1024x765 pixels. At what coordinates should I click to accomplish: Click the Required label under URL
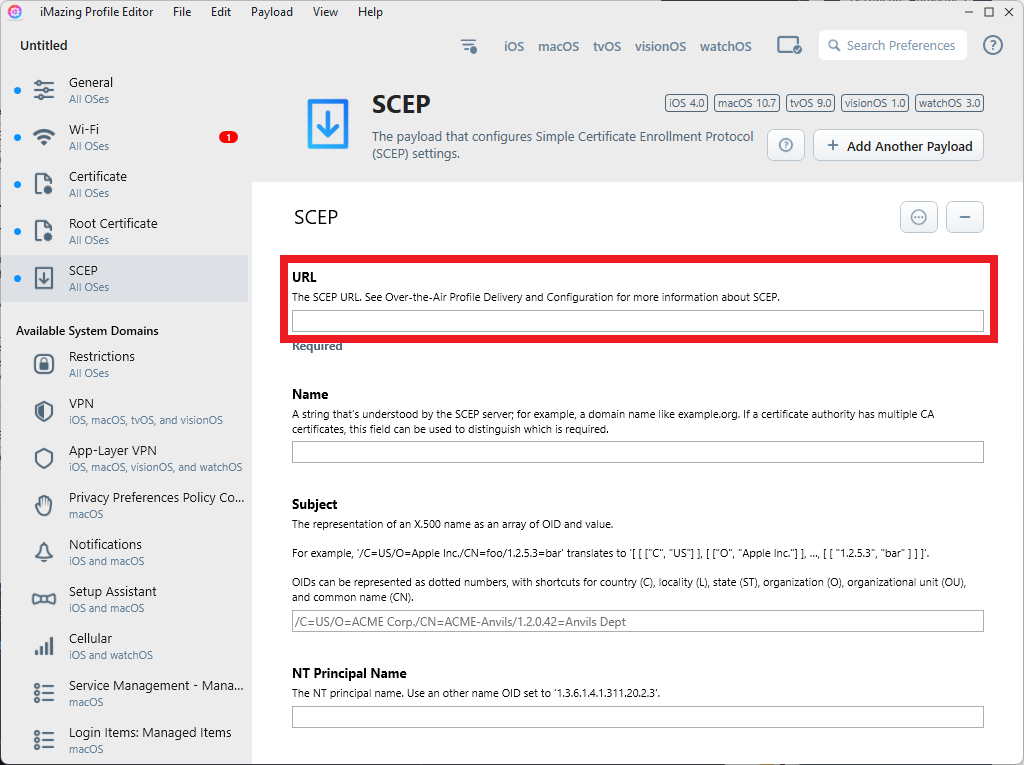click(317, 346)
